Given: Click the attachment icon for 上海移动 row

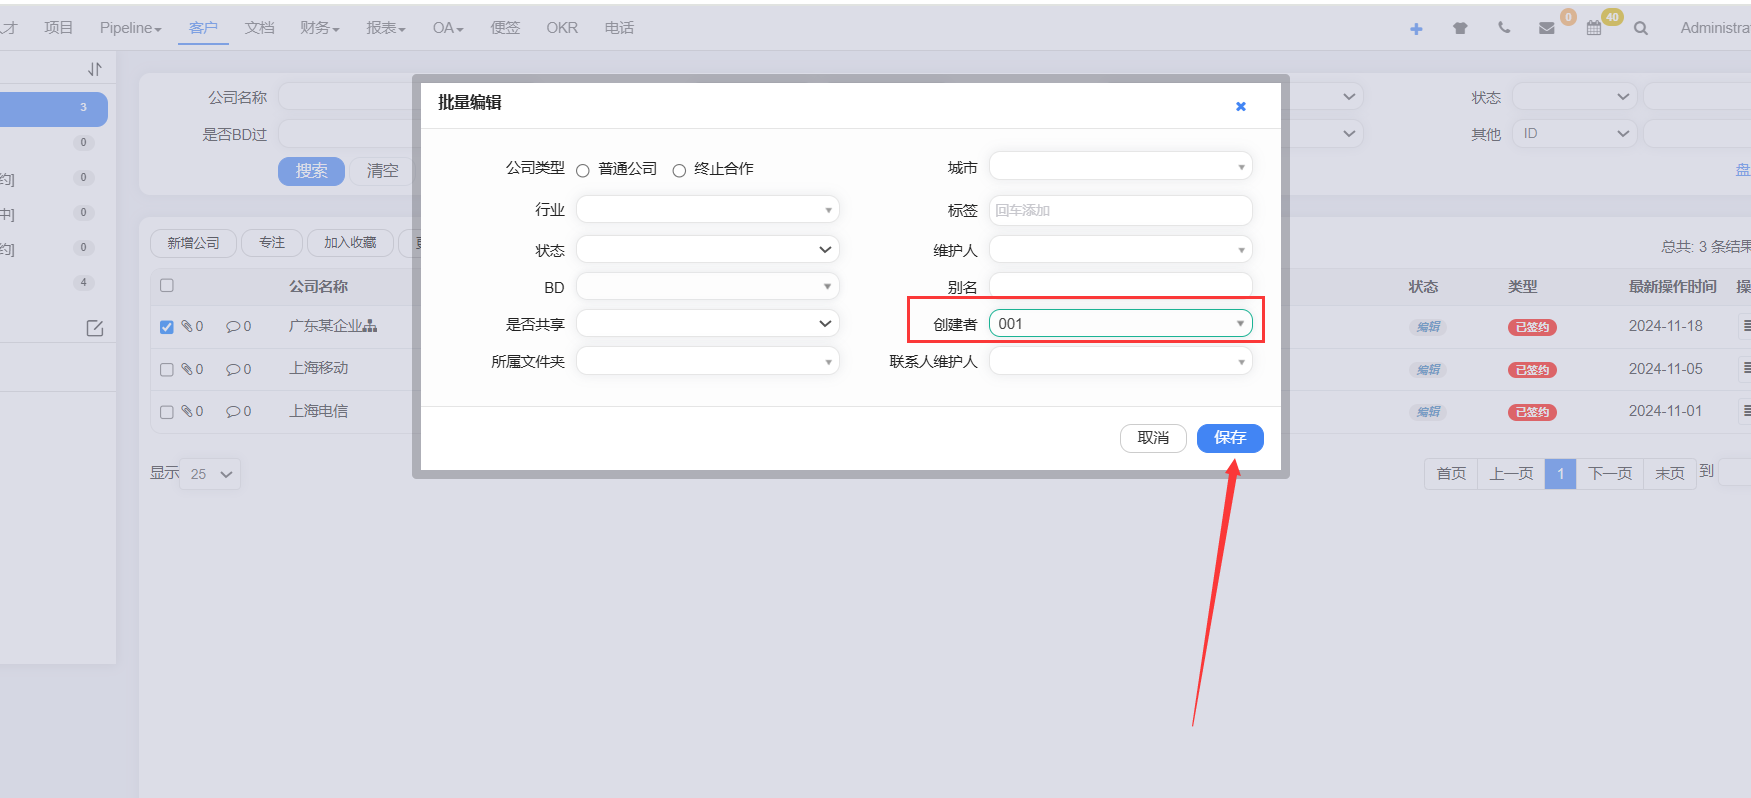Looking at the screenshot, I should click(187, 369).
